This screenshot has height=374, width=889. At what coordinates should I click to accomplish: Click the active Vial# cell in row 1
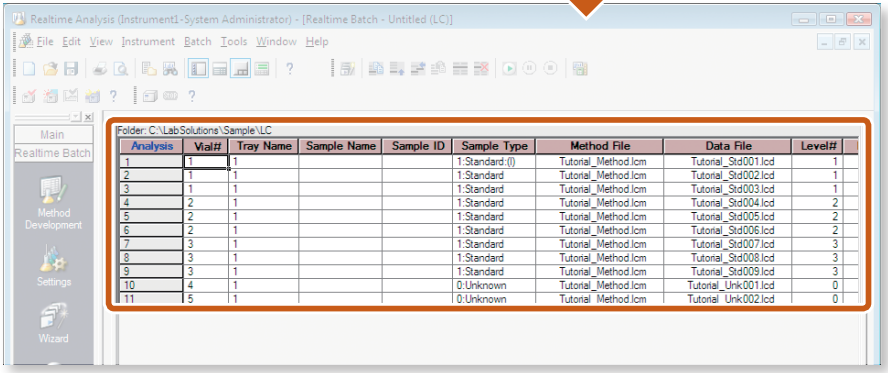click(x=206, y=162)
